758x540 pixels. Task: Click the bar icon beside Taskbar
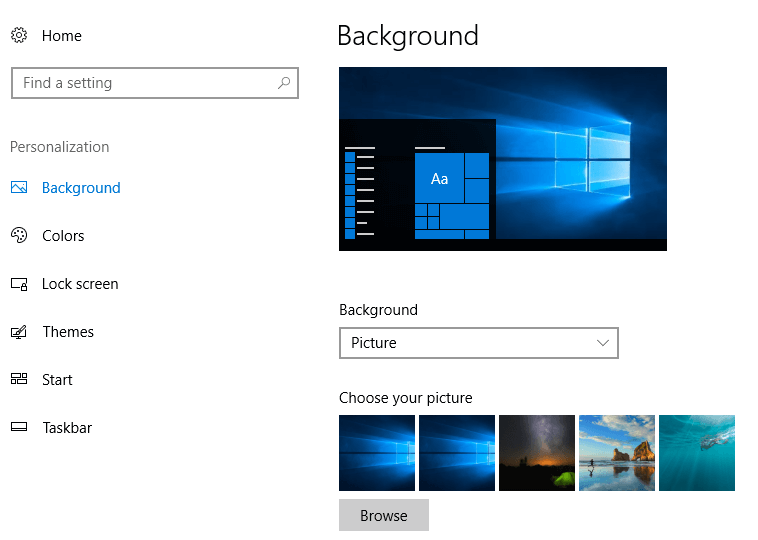19,428
